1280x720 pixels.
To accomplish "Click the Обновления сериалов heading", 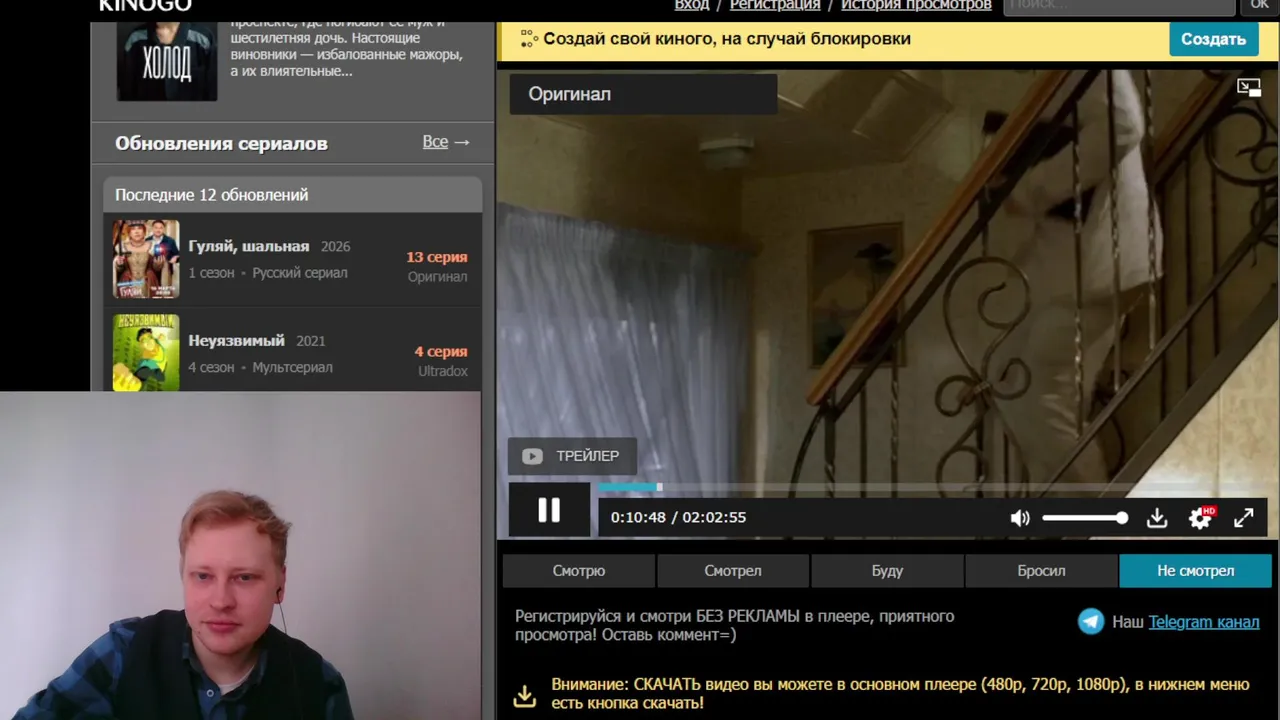I will tap(221, 143).
